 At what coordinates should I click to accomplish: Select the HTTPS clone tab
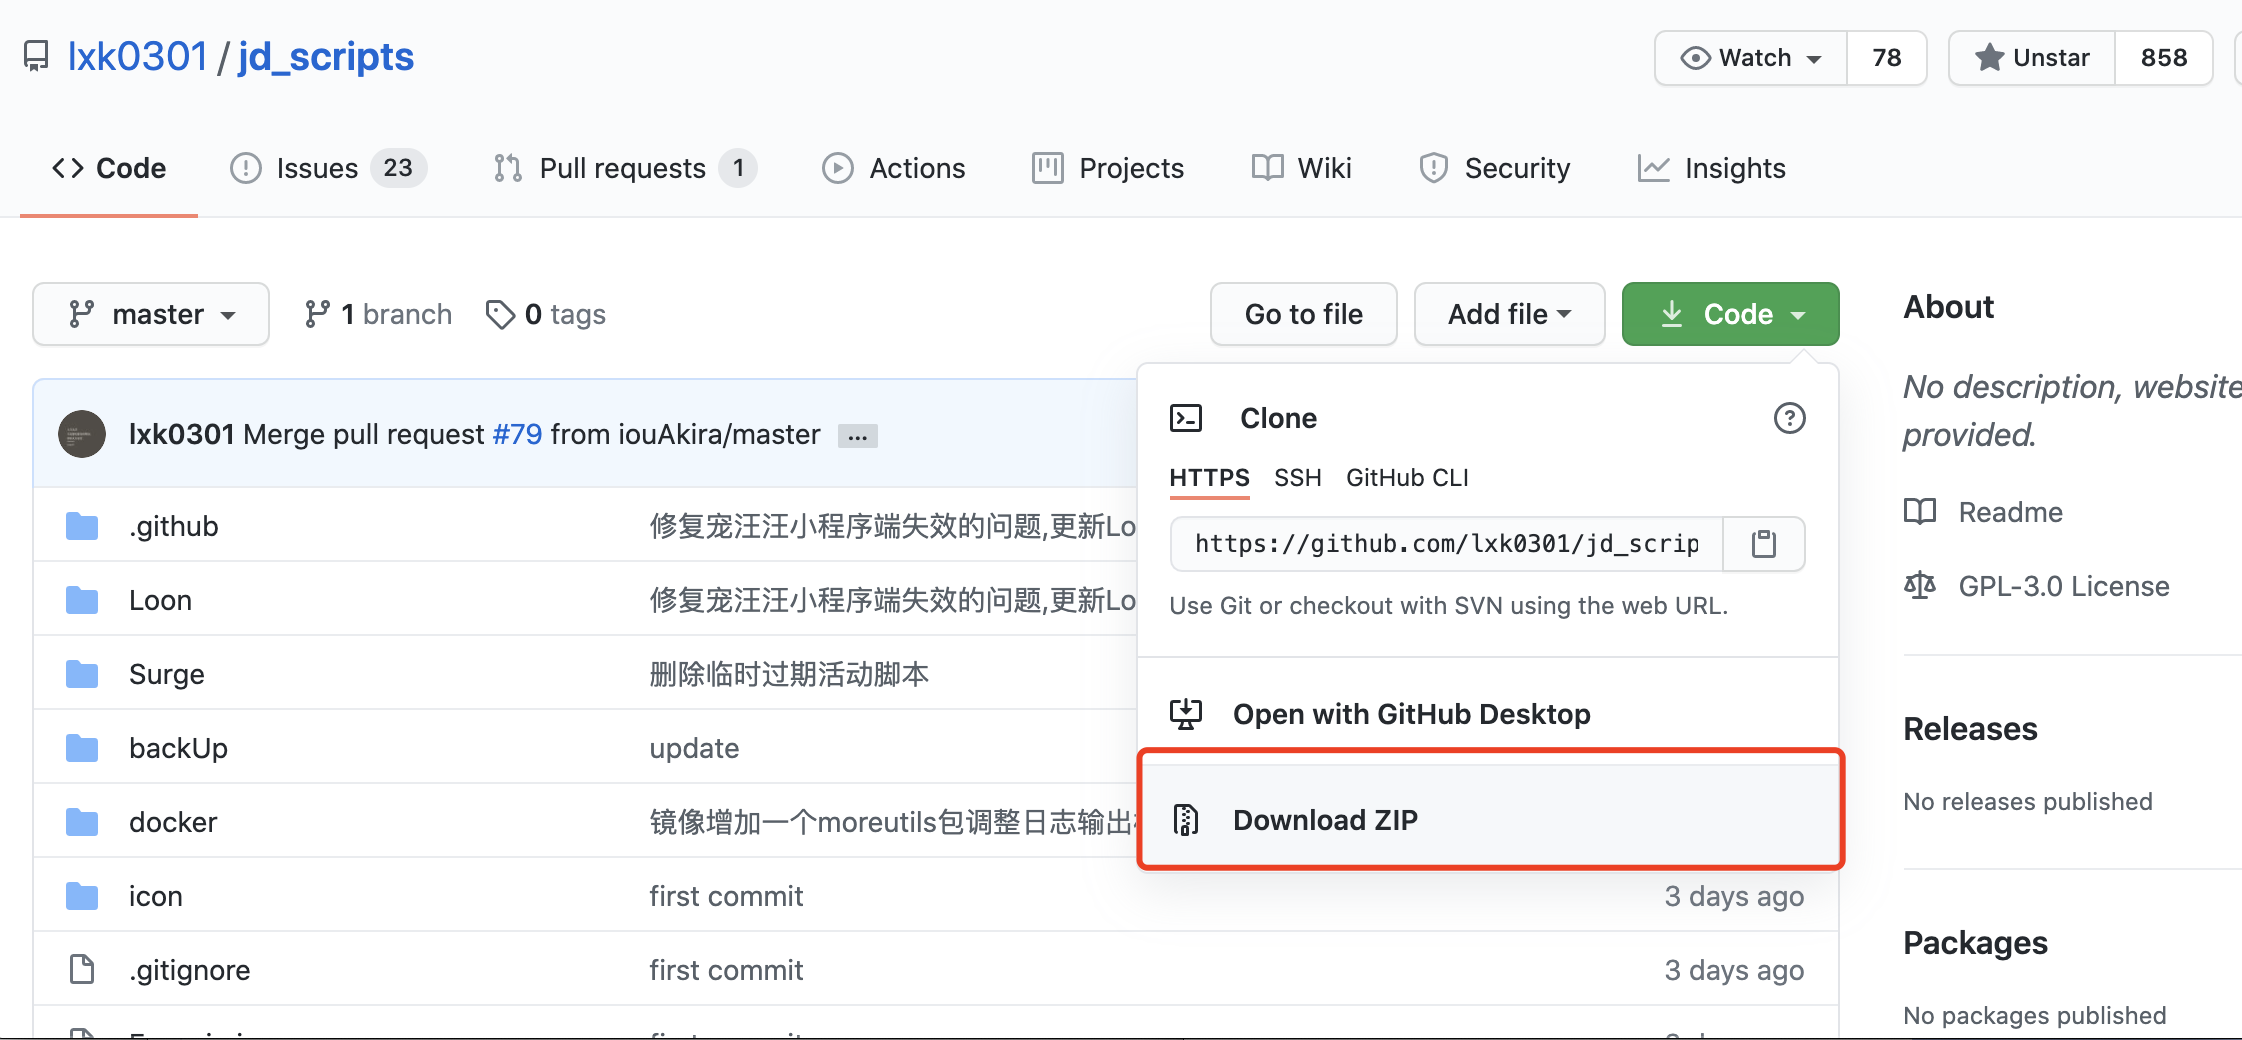pos(1209,478)
